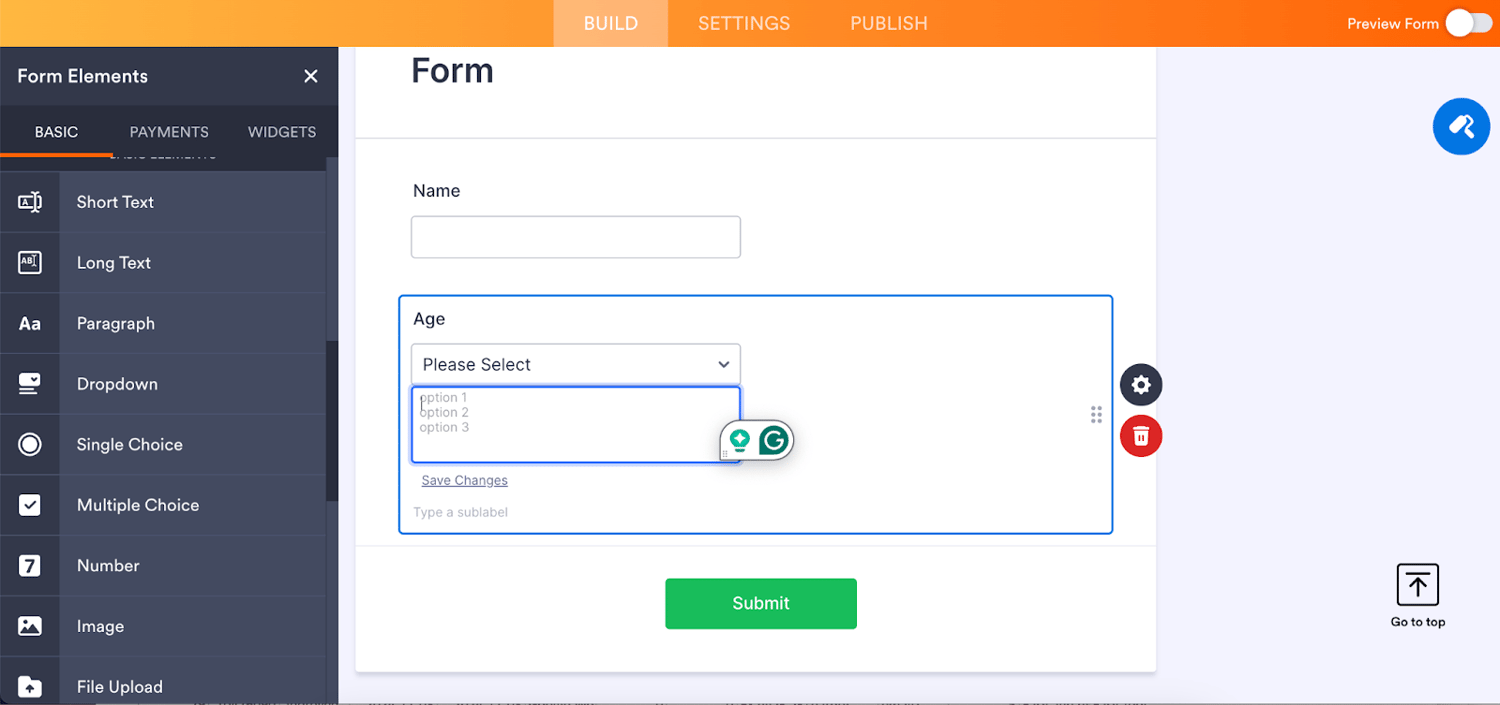Open the PUBLISH section

pos(888,23)
